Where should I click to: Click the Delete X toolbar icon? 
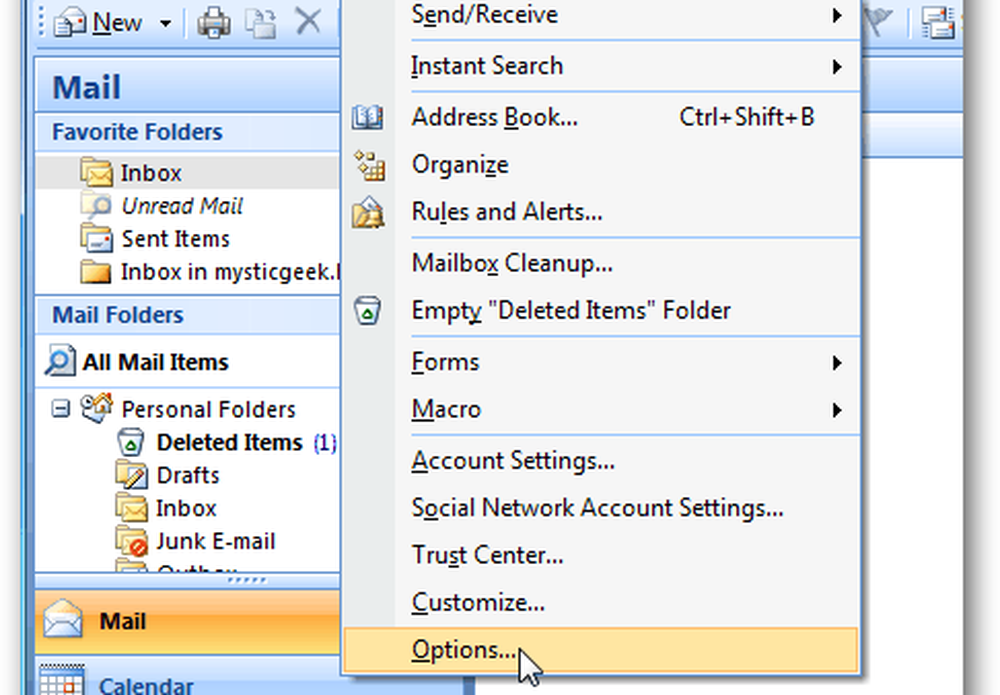308,22
